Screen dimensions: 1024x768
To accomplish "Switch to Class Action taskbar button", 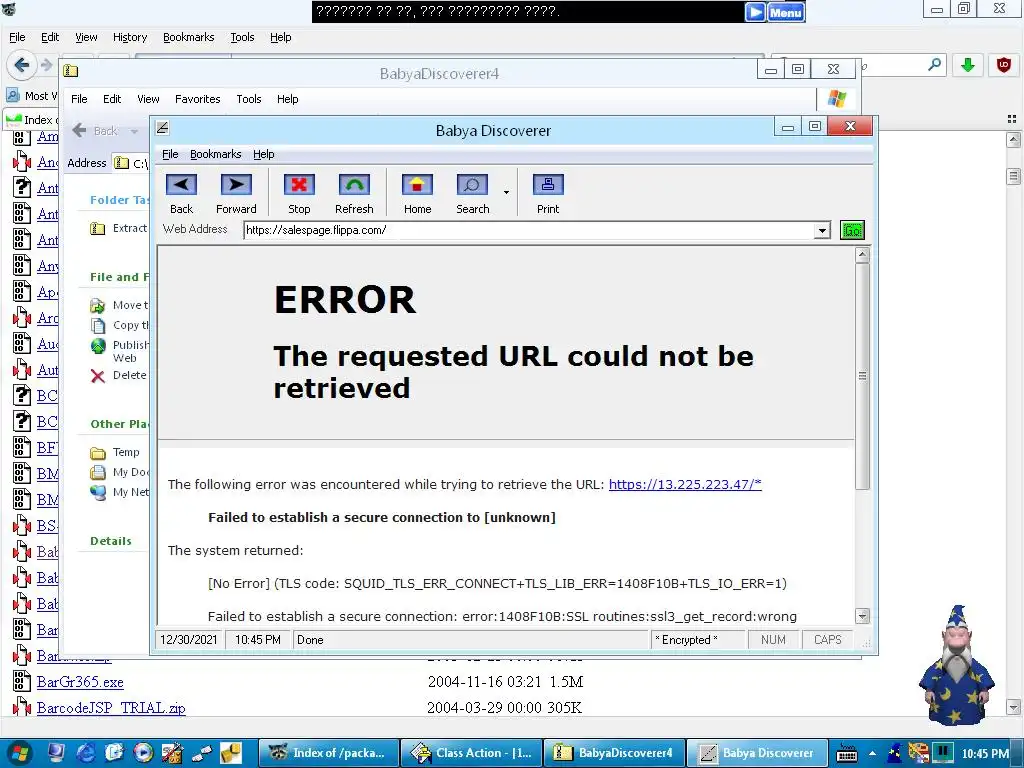I will [470, 753].
